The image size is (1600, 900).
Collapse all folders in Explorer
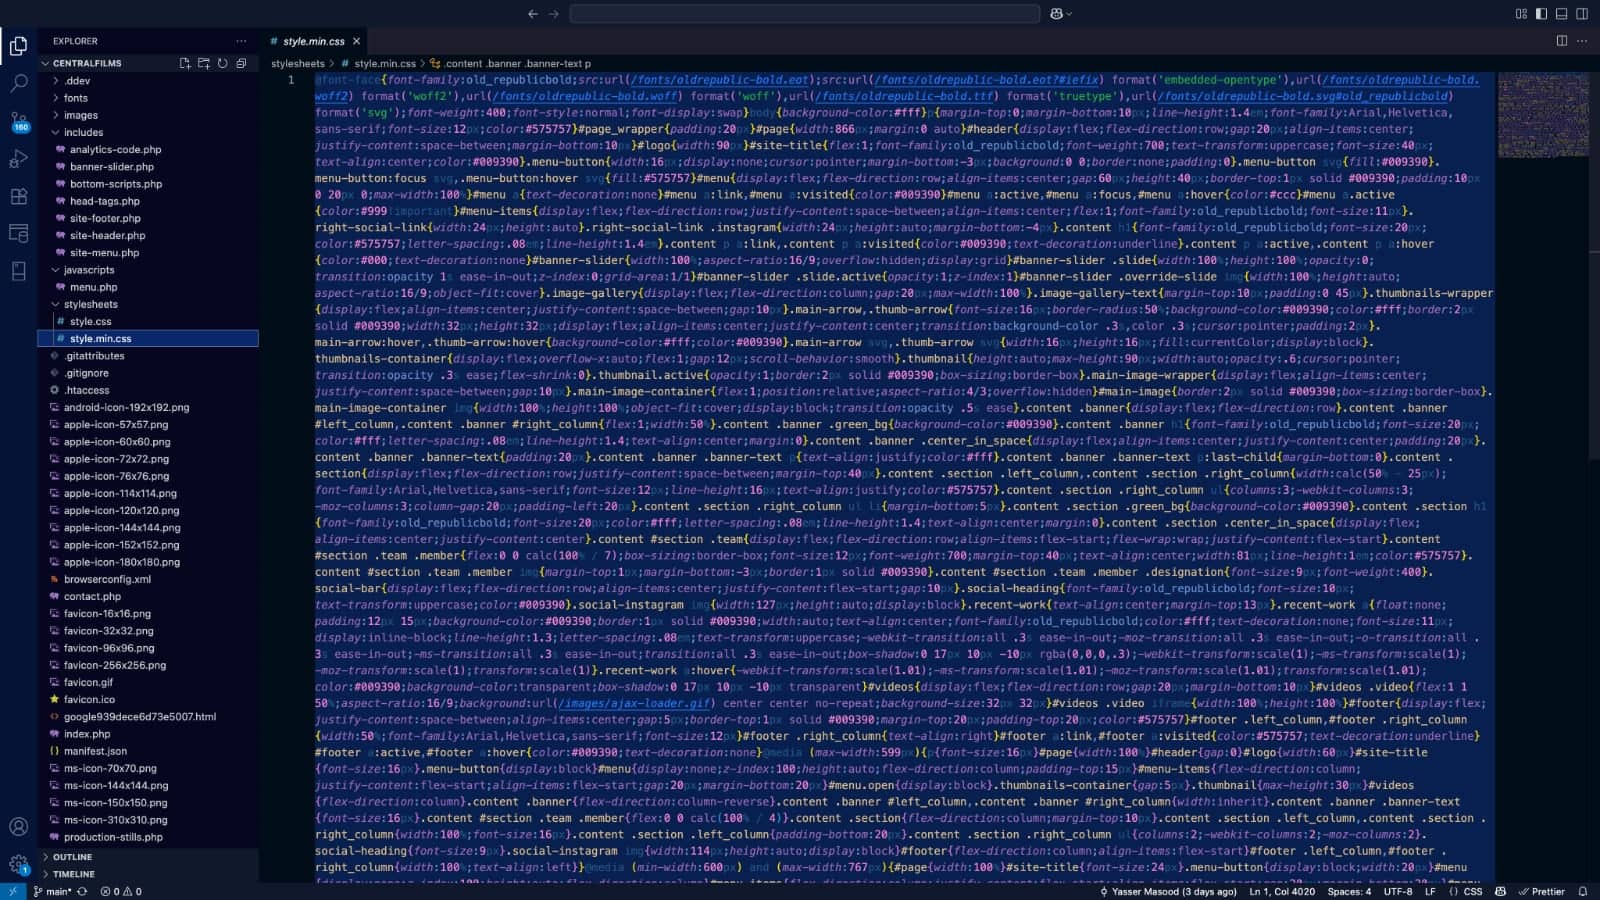(x=241, y=63)
